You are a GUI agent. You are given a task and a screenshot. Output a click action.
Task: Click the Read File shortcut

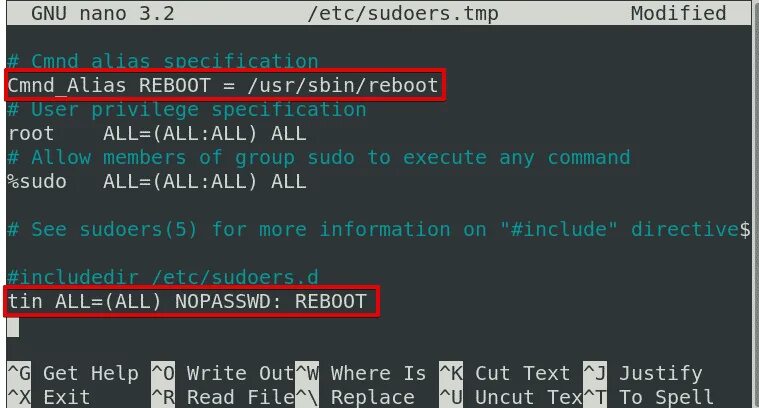(240, 397)
